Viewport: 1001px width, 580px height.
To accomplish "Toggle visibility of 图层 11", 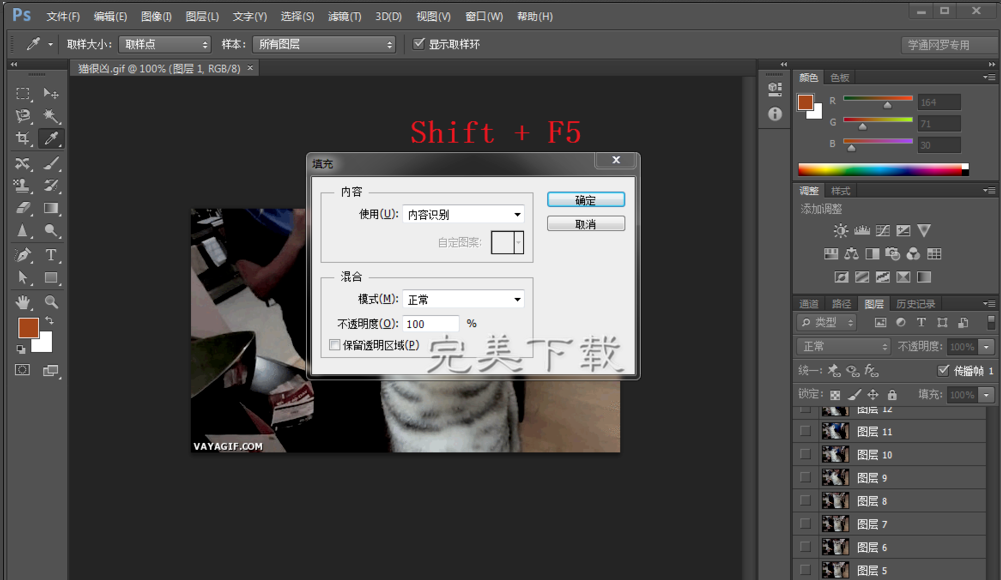I will 805,431.
